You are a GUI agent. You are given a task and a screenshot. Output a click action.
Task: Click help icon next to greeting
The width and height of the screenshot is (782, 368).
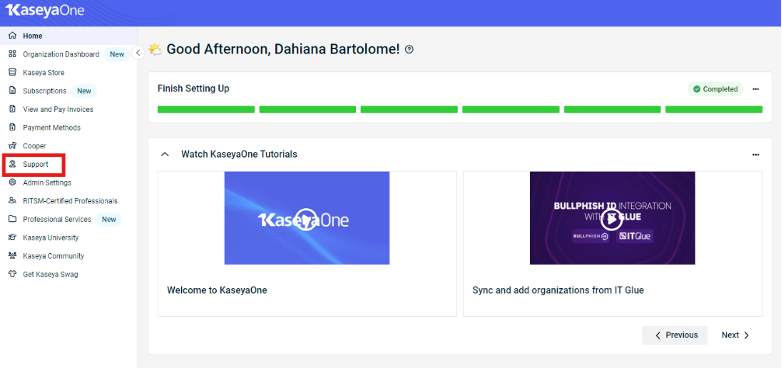click(409, 49)
